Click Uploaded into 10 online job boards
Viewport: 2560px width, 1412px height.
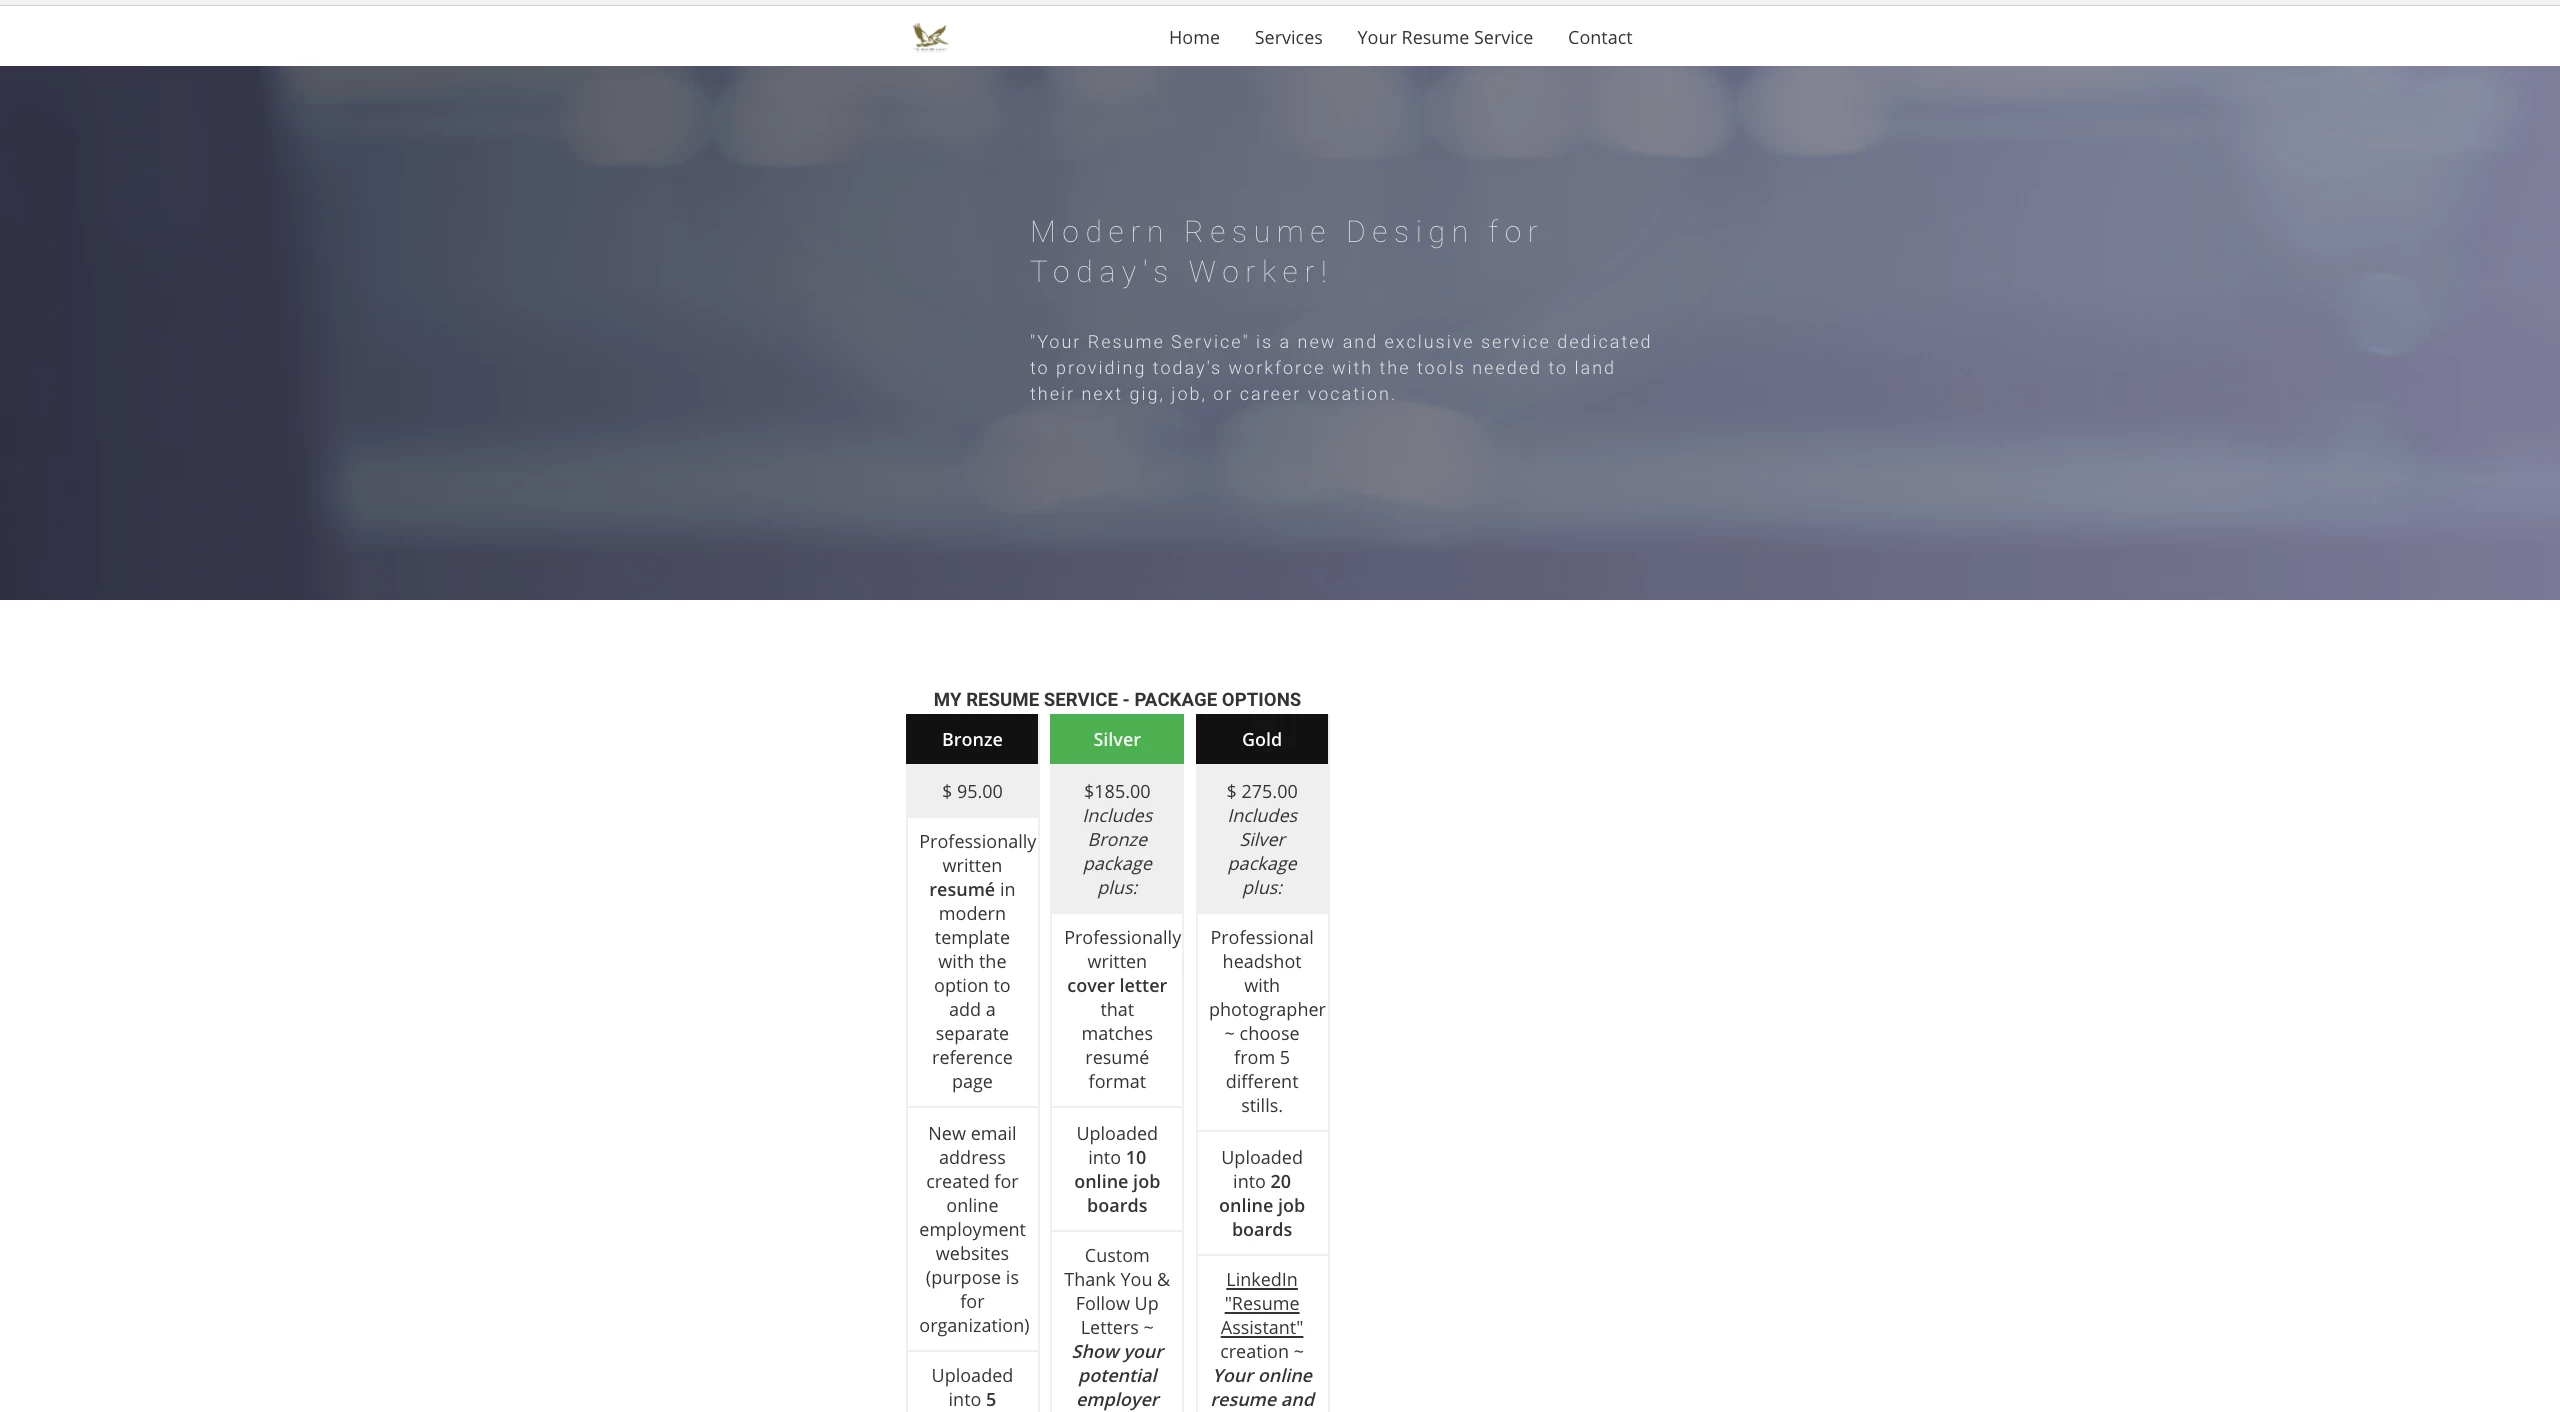coord(1116,1169)
